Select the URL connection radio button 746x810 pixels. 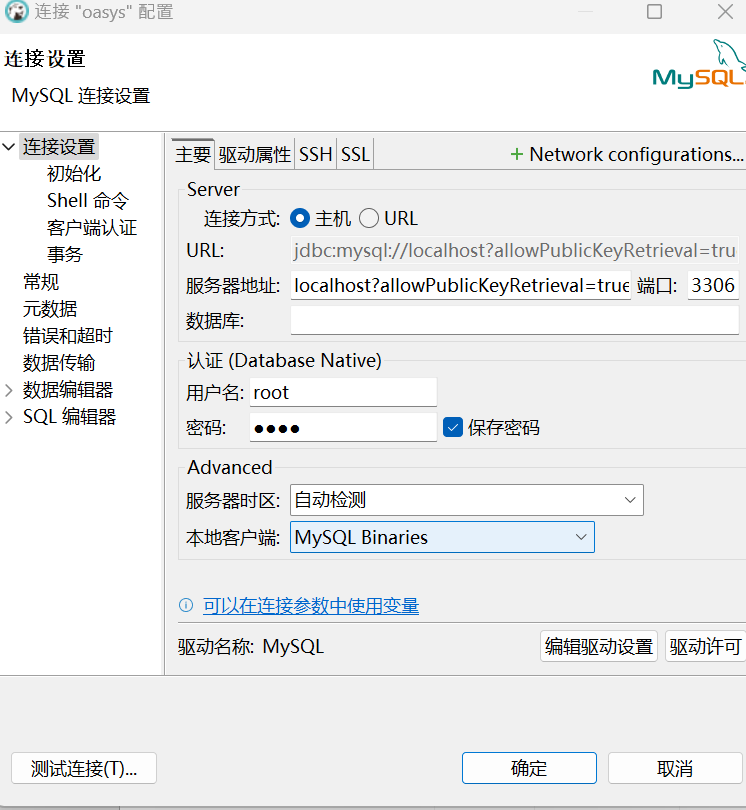[x=369, y=218]
